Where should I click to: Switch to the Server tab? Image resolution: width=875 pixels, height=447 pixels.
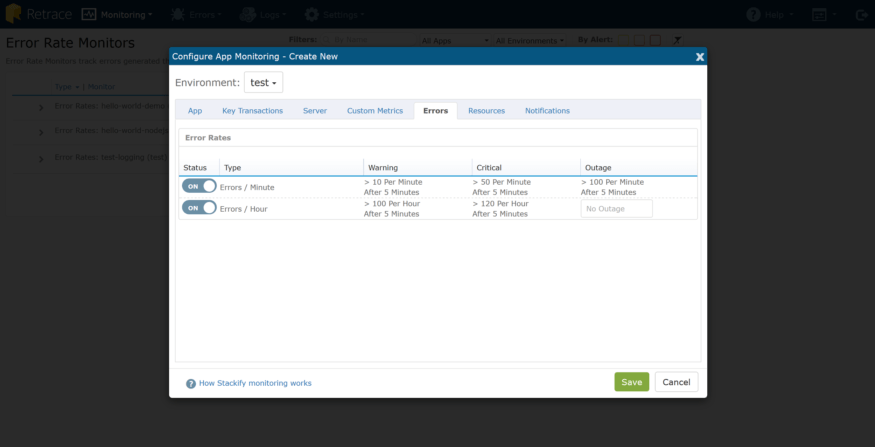pyautogui.click(x=315, y=111)
